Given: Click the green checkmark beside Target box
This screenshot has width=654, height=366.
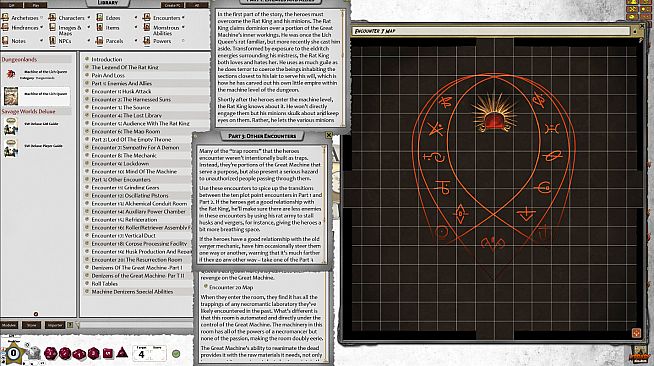Looking at the screenshot, I should (176, 354).
